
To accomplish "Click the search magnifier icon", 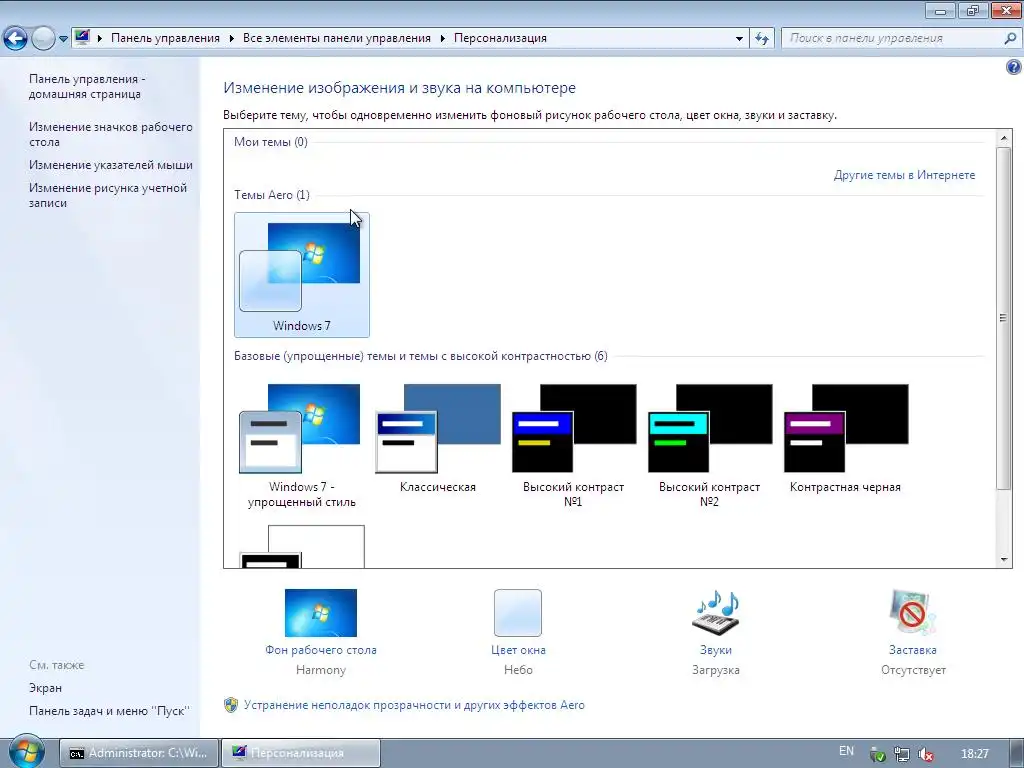I will [1010, 39].
